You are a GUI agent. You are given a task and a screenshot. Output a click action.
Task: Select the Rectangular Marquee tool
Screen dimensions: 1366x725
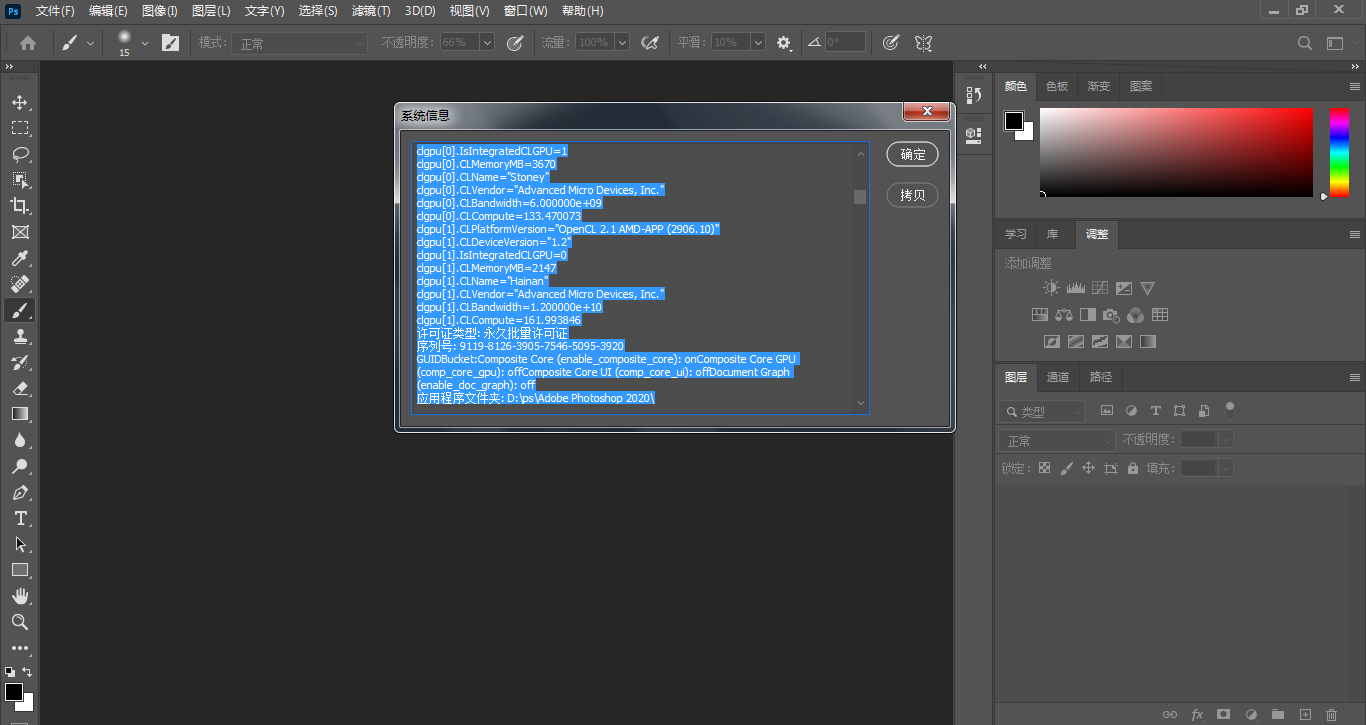point(19,128)
